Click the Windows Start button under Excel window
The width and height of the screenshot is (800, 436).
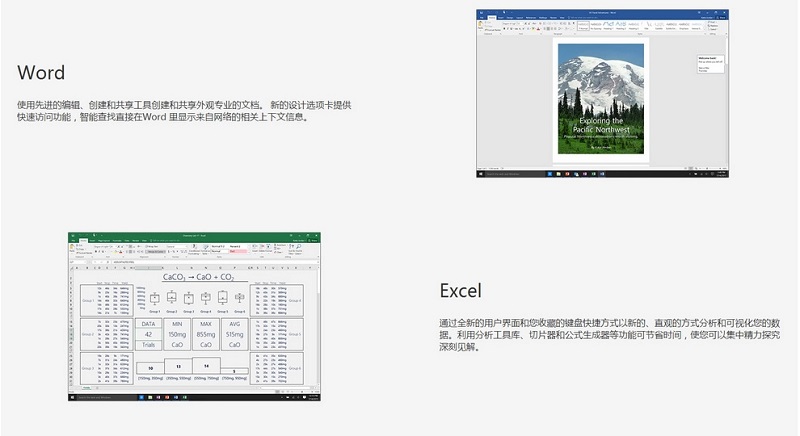[71, 398]
